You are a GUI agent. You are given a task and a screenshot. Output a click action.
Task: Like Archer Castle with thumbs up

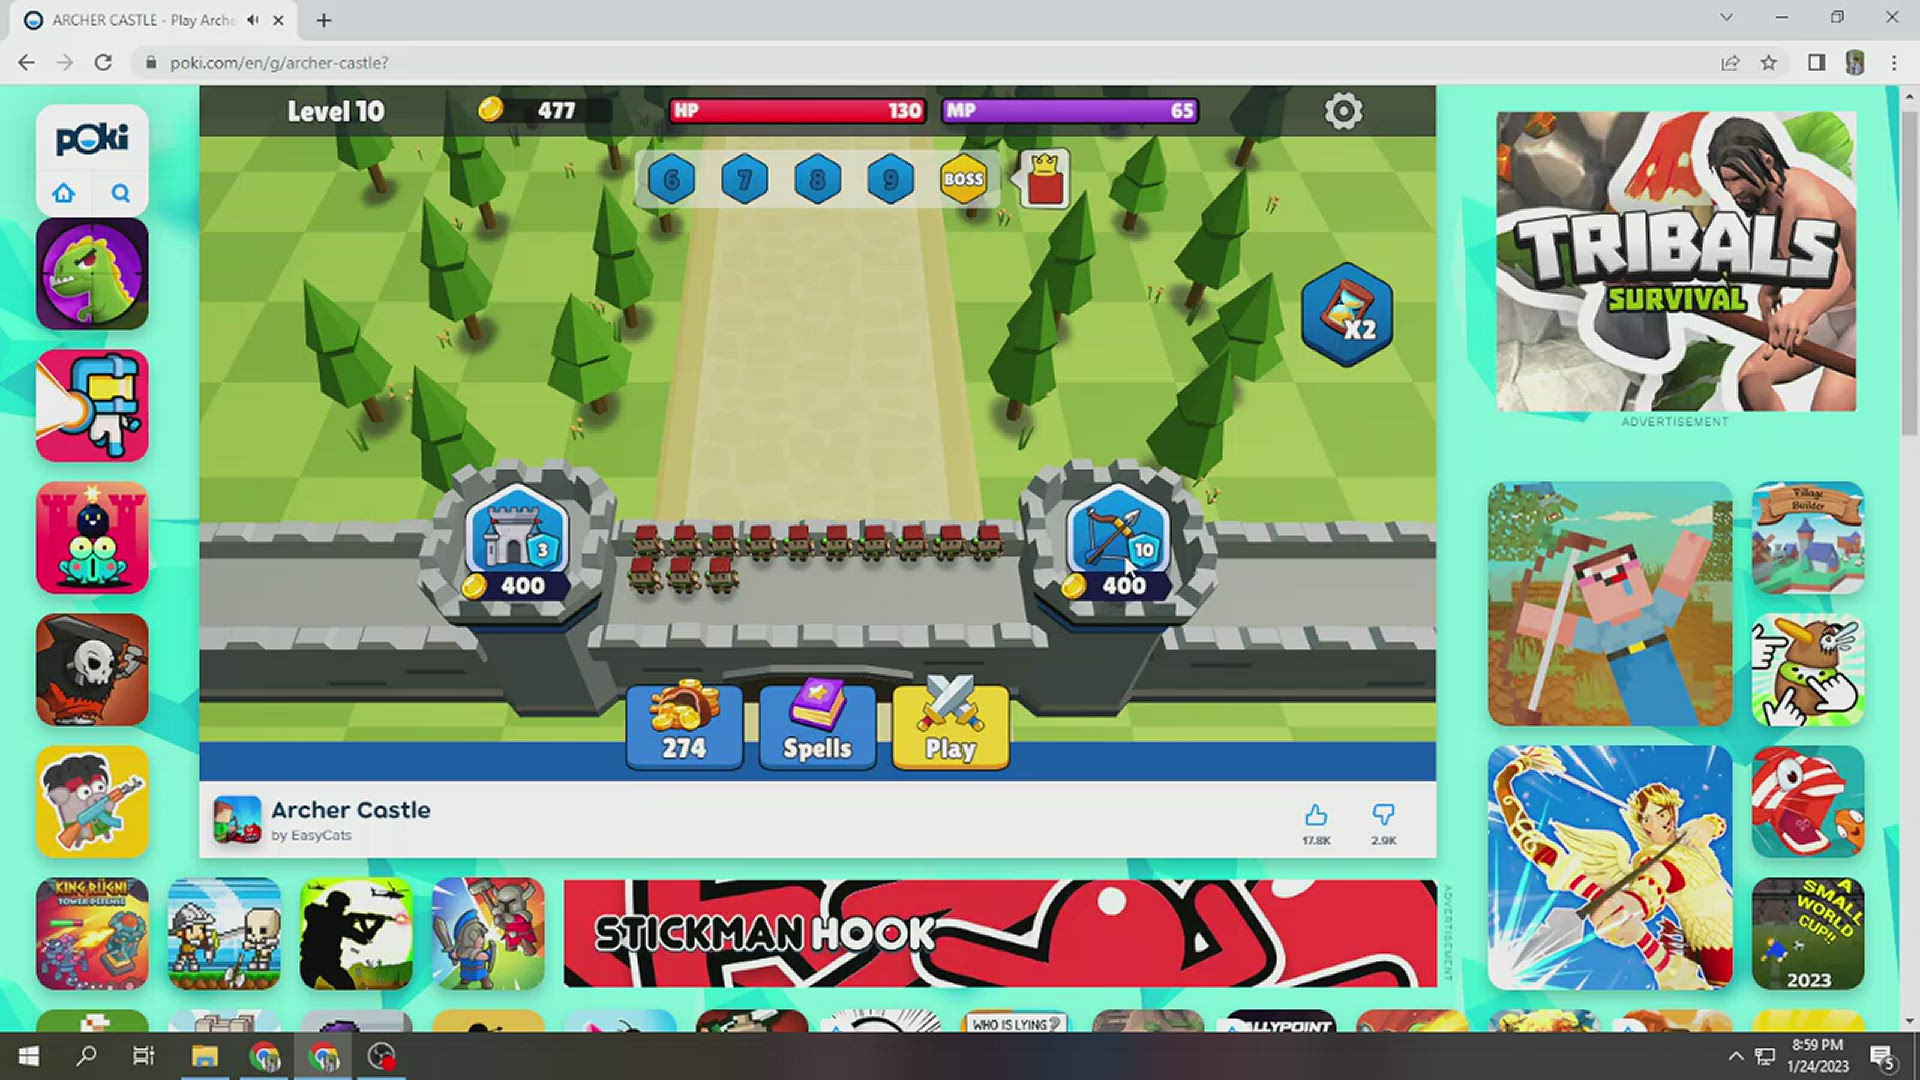coord(1316,815)
